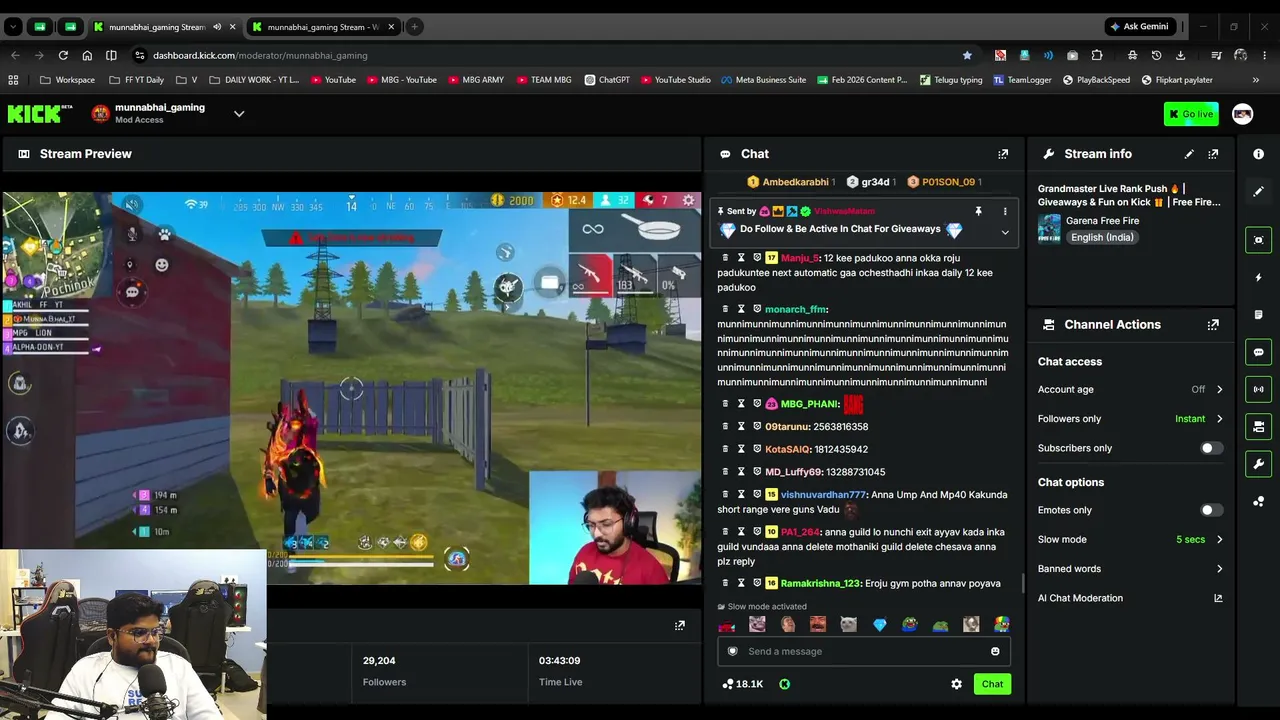Viewport: 1280px width, 720px height.
Task: Reload the page with browser refresh icon
Action: pyautogui.click(x=63, y=55)
